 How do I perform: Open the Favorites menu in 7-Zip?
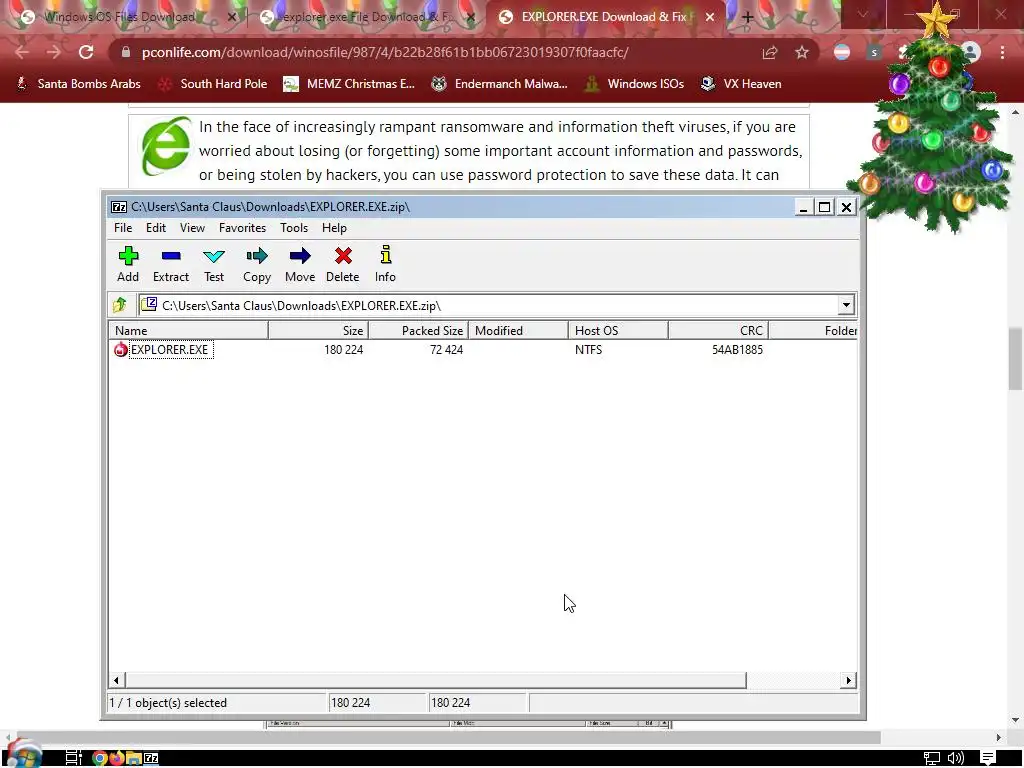242,228
